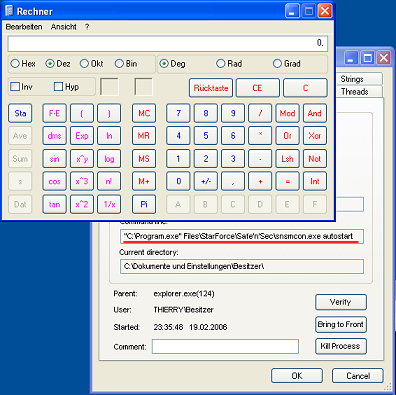This screenshot has height=395, width=396.
Task: Click the log button
Action: 109,159
